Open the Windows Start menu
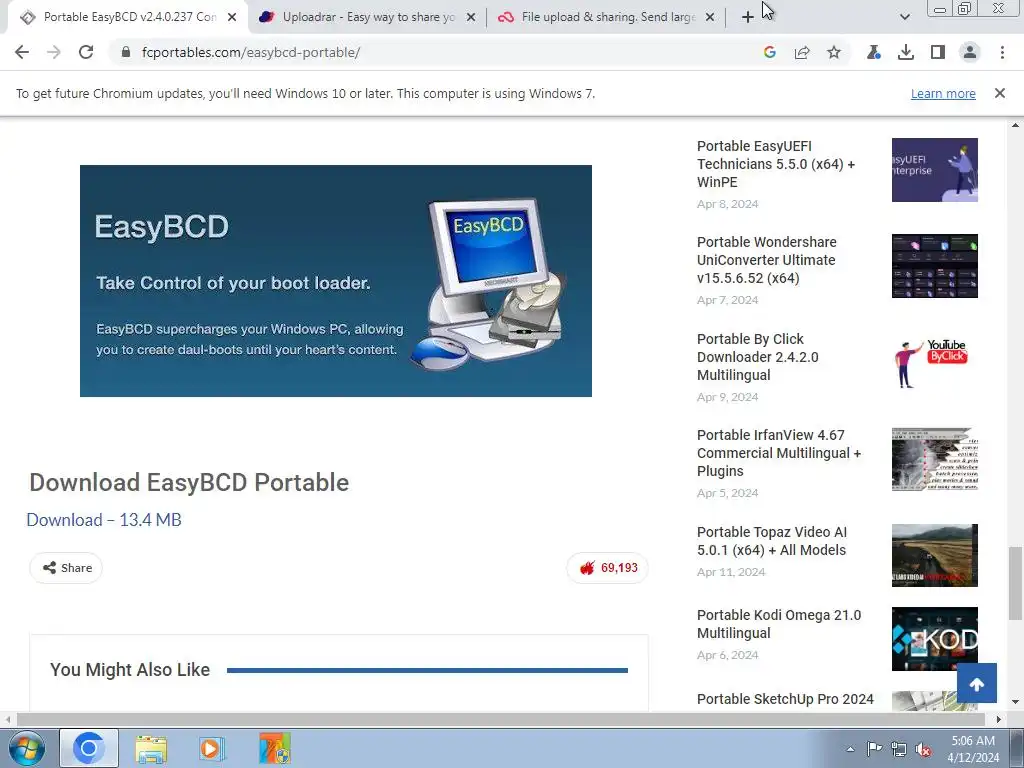 26,748
